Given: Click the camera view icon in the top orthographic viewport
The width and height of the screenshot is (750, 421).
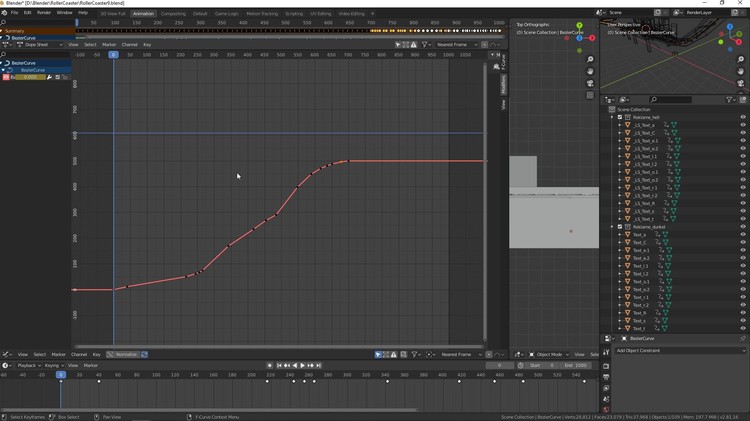Looking at the screenshot, I should pyautogui.click(x=590, y=84).
